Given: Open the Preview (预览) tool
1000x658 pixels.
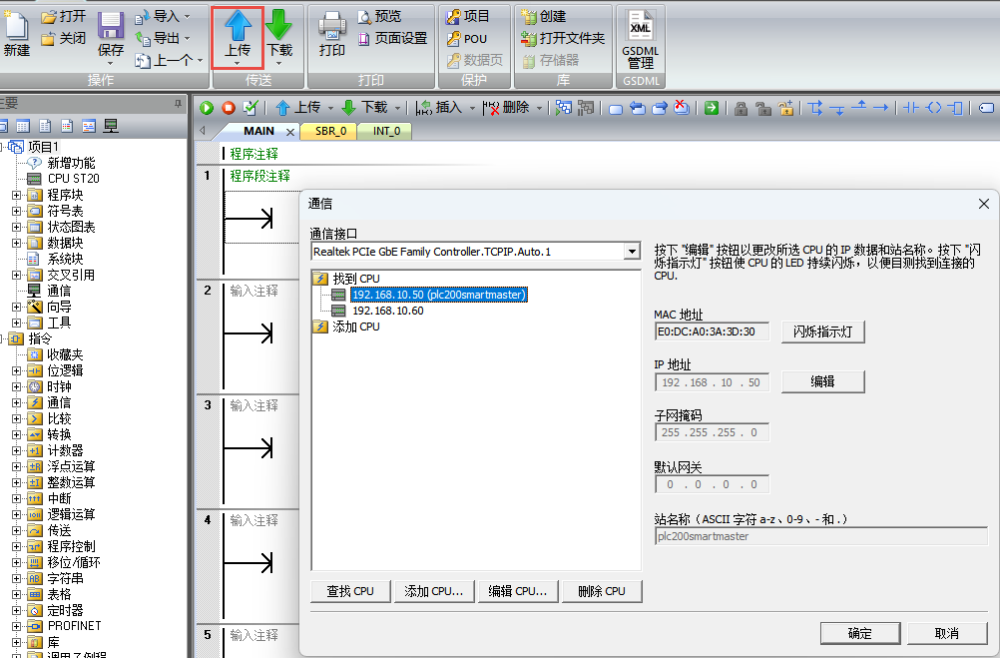Looking at the screenshot, I should pyautogui.click(x=378, y=16).
